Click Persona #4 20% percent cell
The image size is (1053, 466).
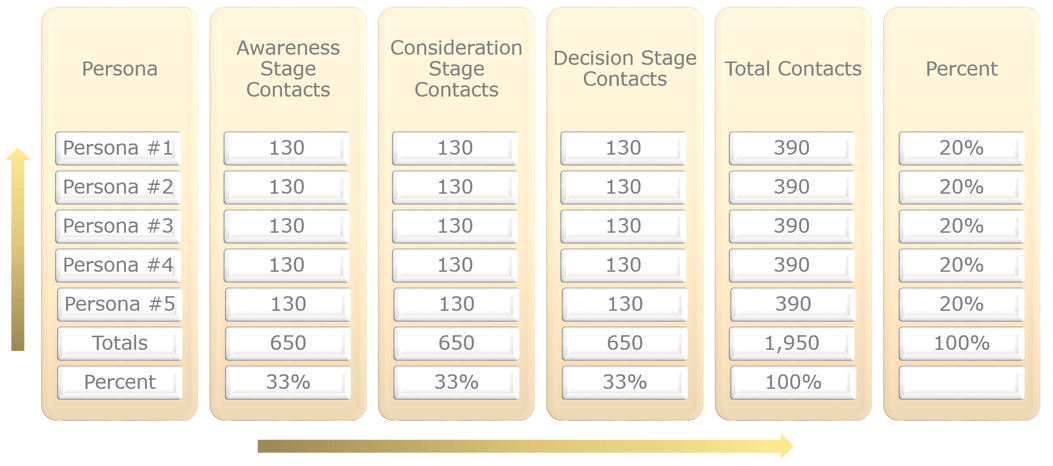click(962, 265)
